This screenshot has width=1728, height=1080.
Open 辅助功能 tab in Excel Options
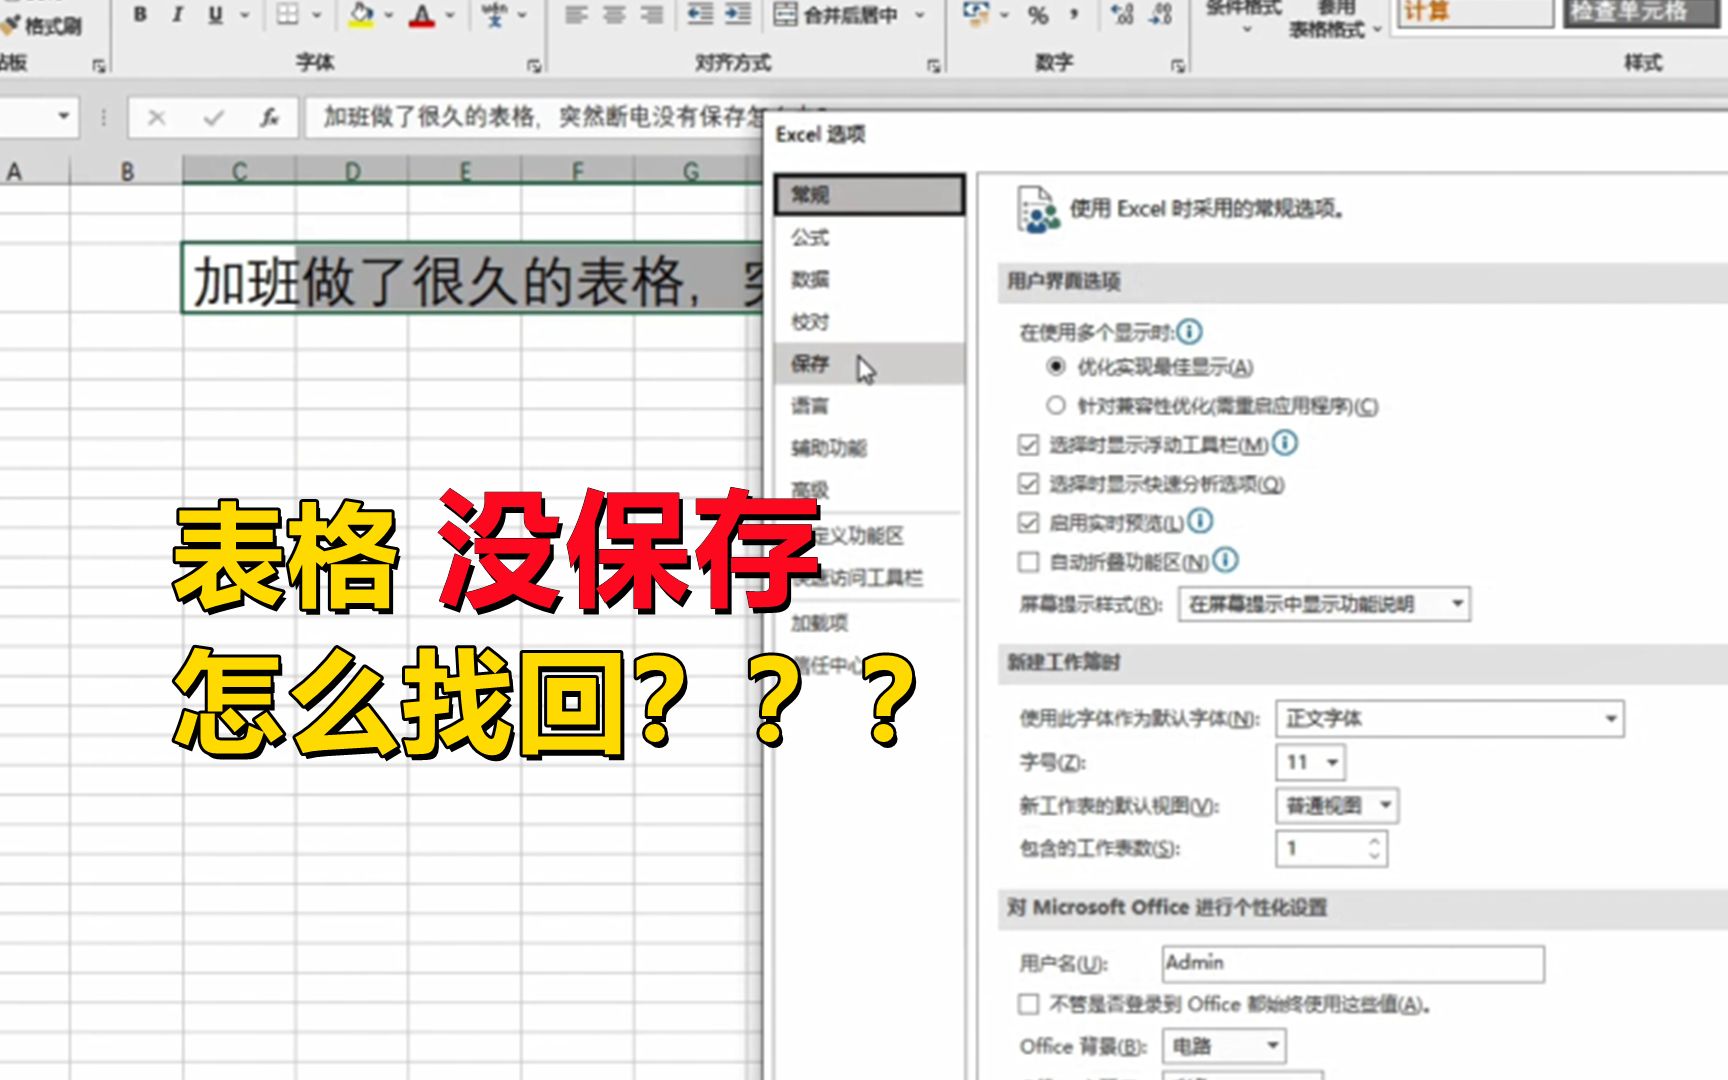869,447
